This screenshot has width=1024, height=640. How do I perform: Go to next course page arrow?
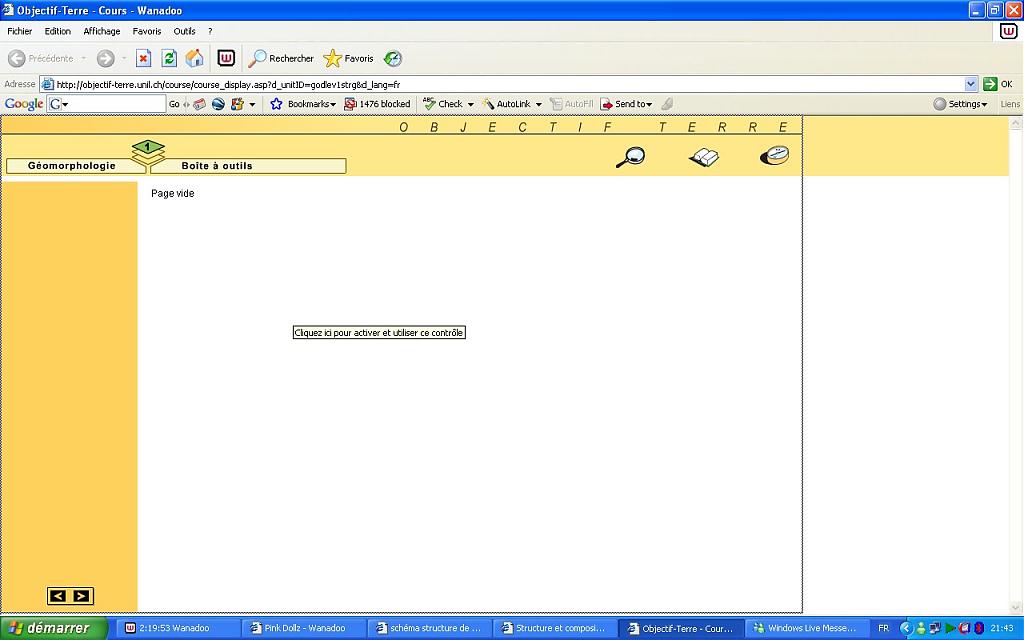tap(82, 596)
